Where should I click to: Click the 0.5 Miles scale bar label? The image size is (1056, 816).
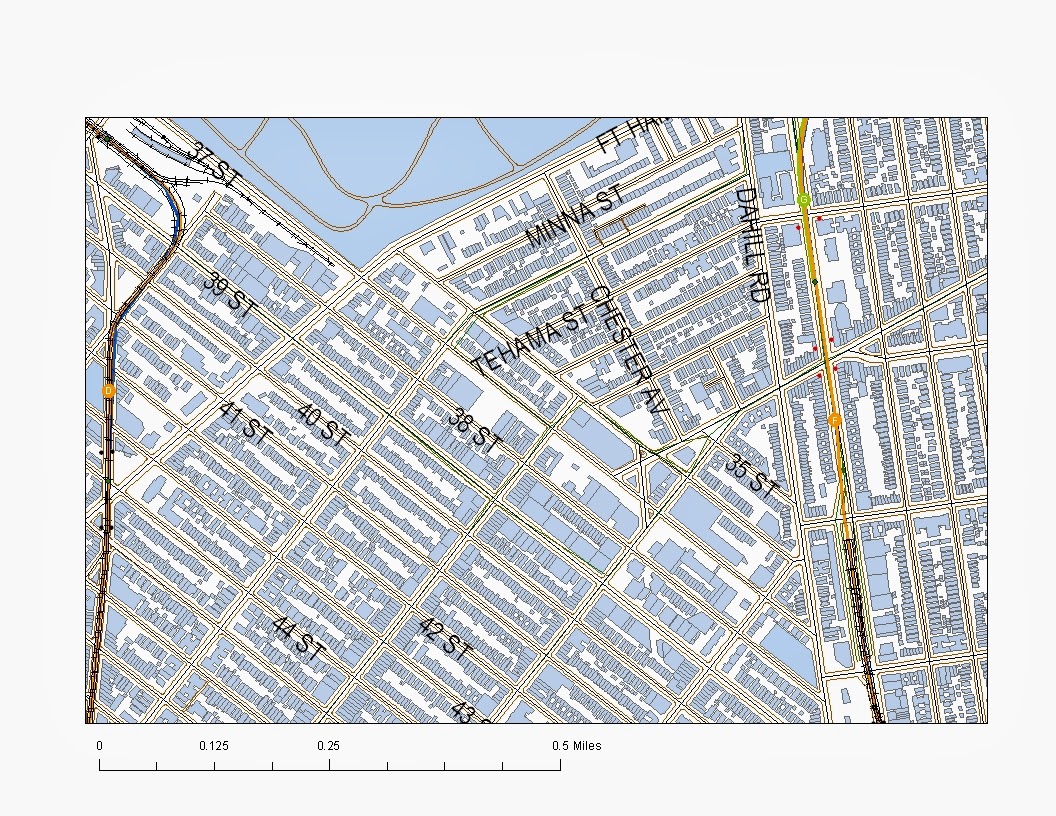coord(576,745)
